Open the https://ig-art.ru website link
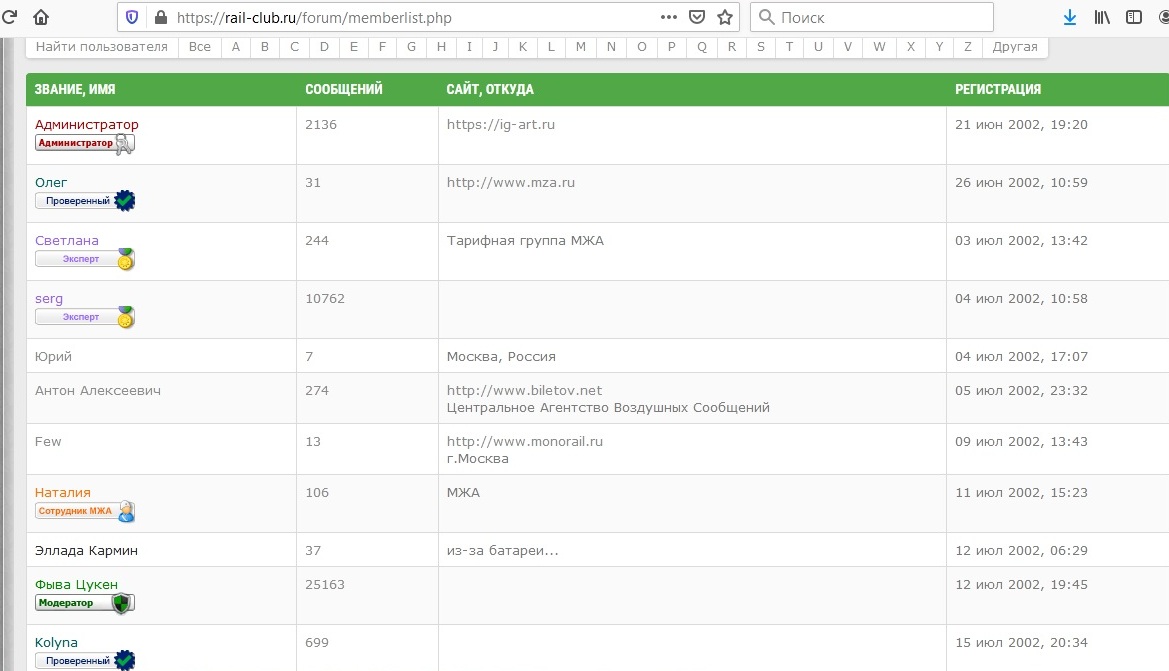 [x=501, y=125]
